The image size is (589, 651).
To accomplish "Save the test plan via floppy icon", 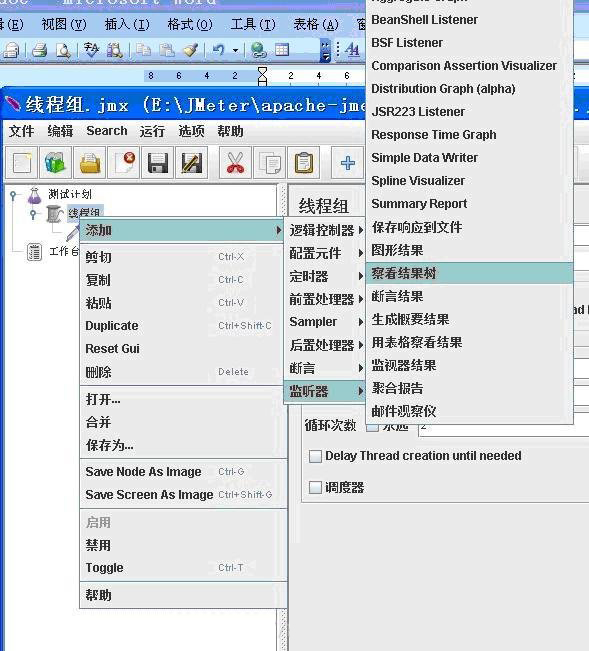I will click(157, 163).
